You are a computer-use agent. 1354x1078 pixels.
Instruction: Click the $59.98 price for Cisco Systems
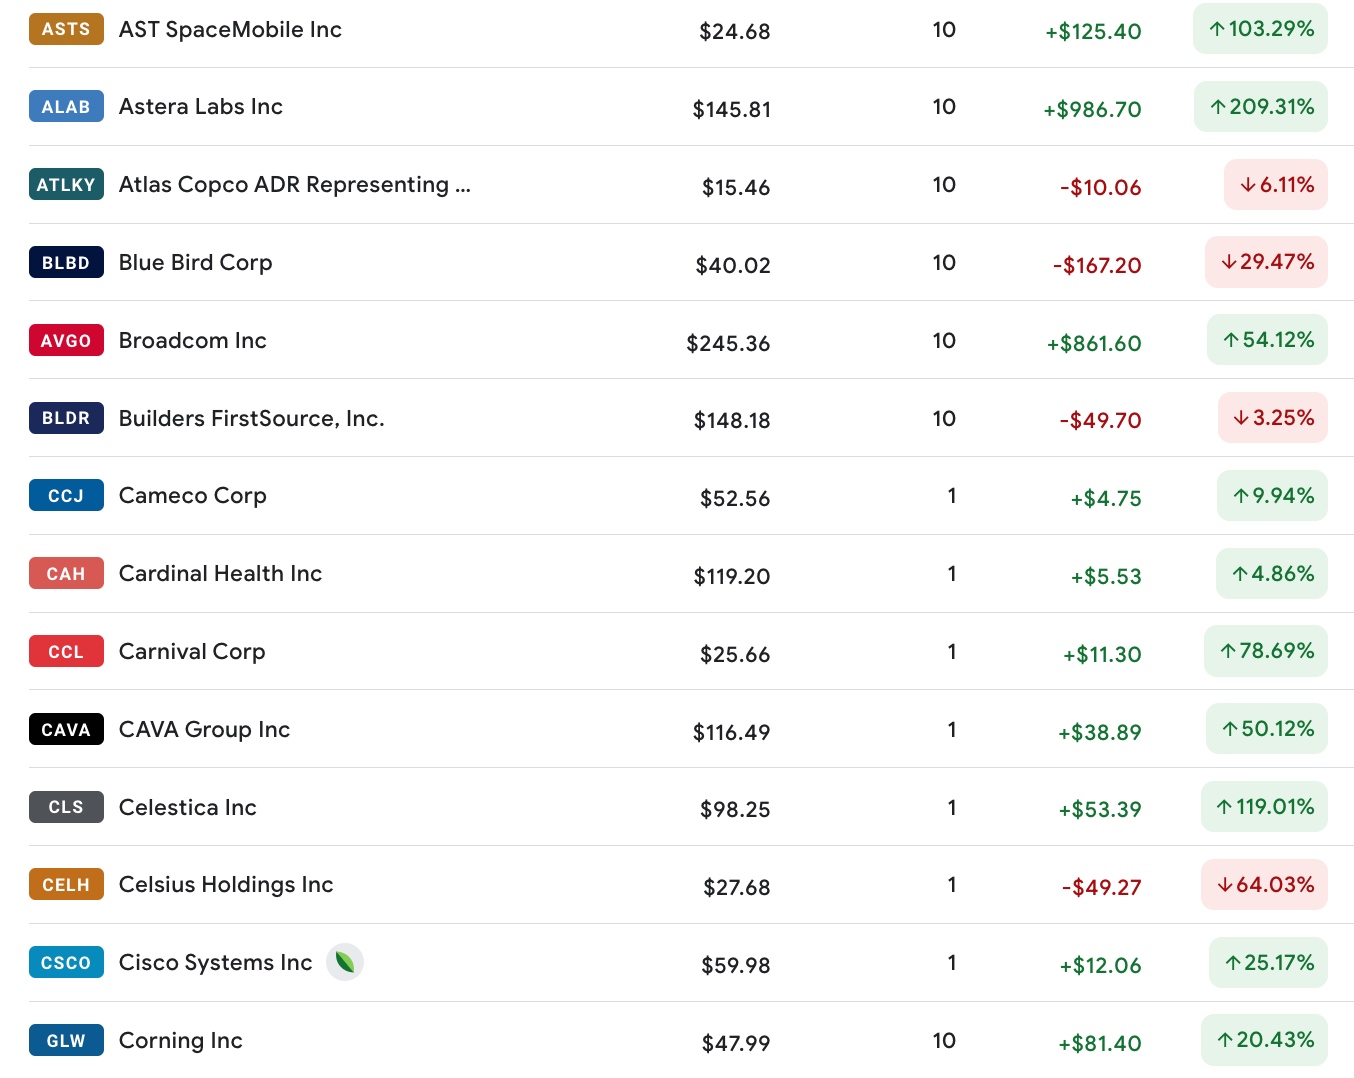point(736,965)
